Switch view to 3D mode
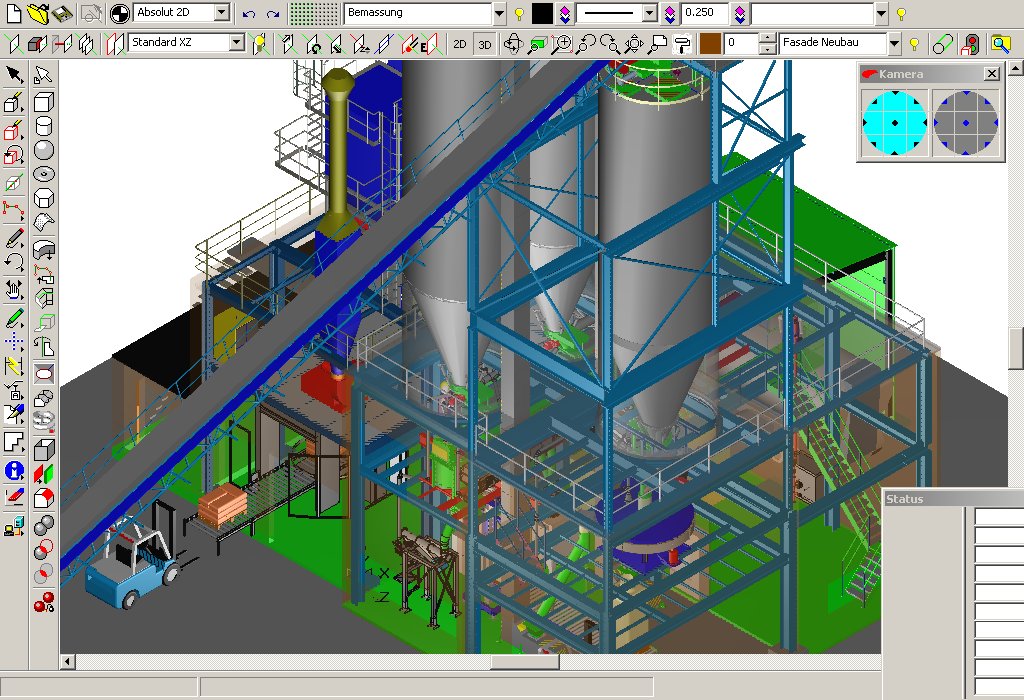This screenshot has width=1024, height=700. click(484, 43)
